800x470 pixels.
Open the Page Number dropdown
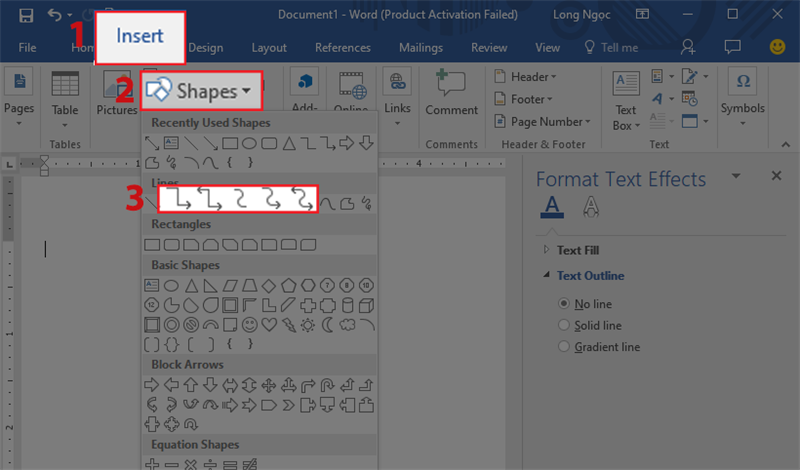click(546, 121)
